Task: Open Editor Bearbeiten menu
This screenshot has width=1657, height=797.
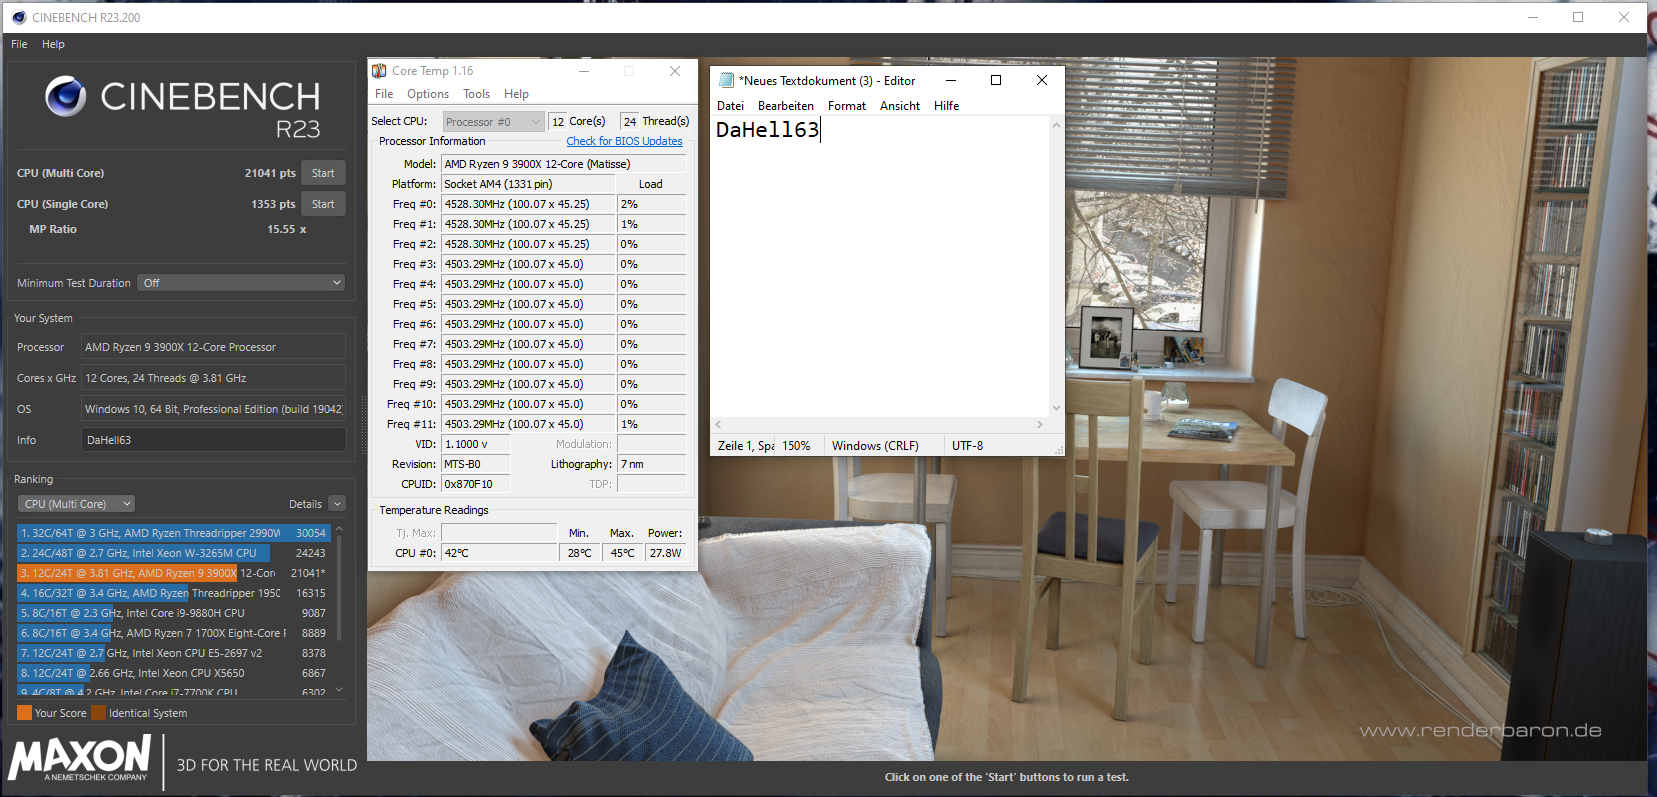Action: tap(785, 106)
